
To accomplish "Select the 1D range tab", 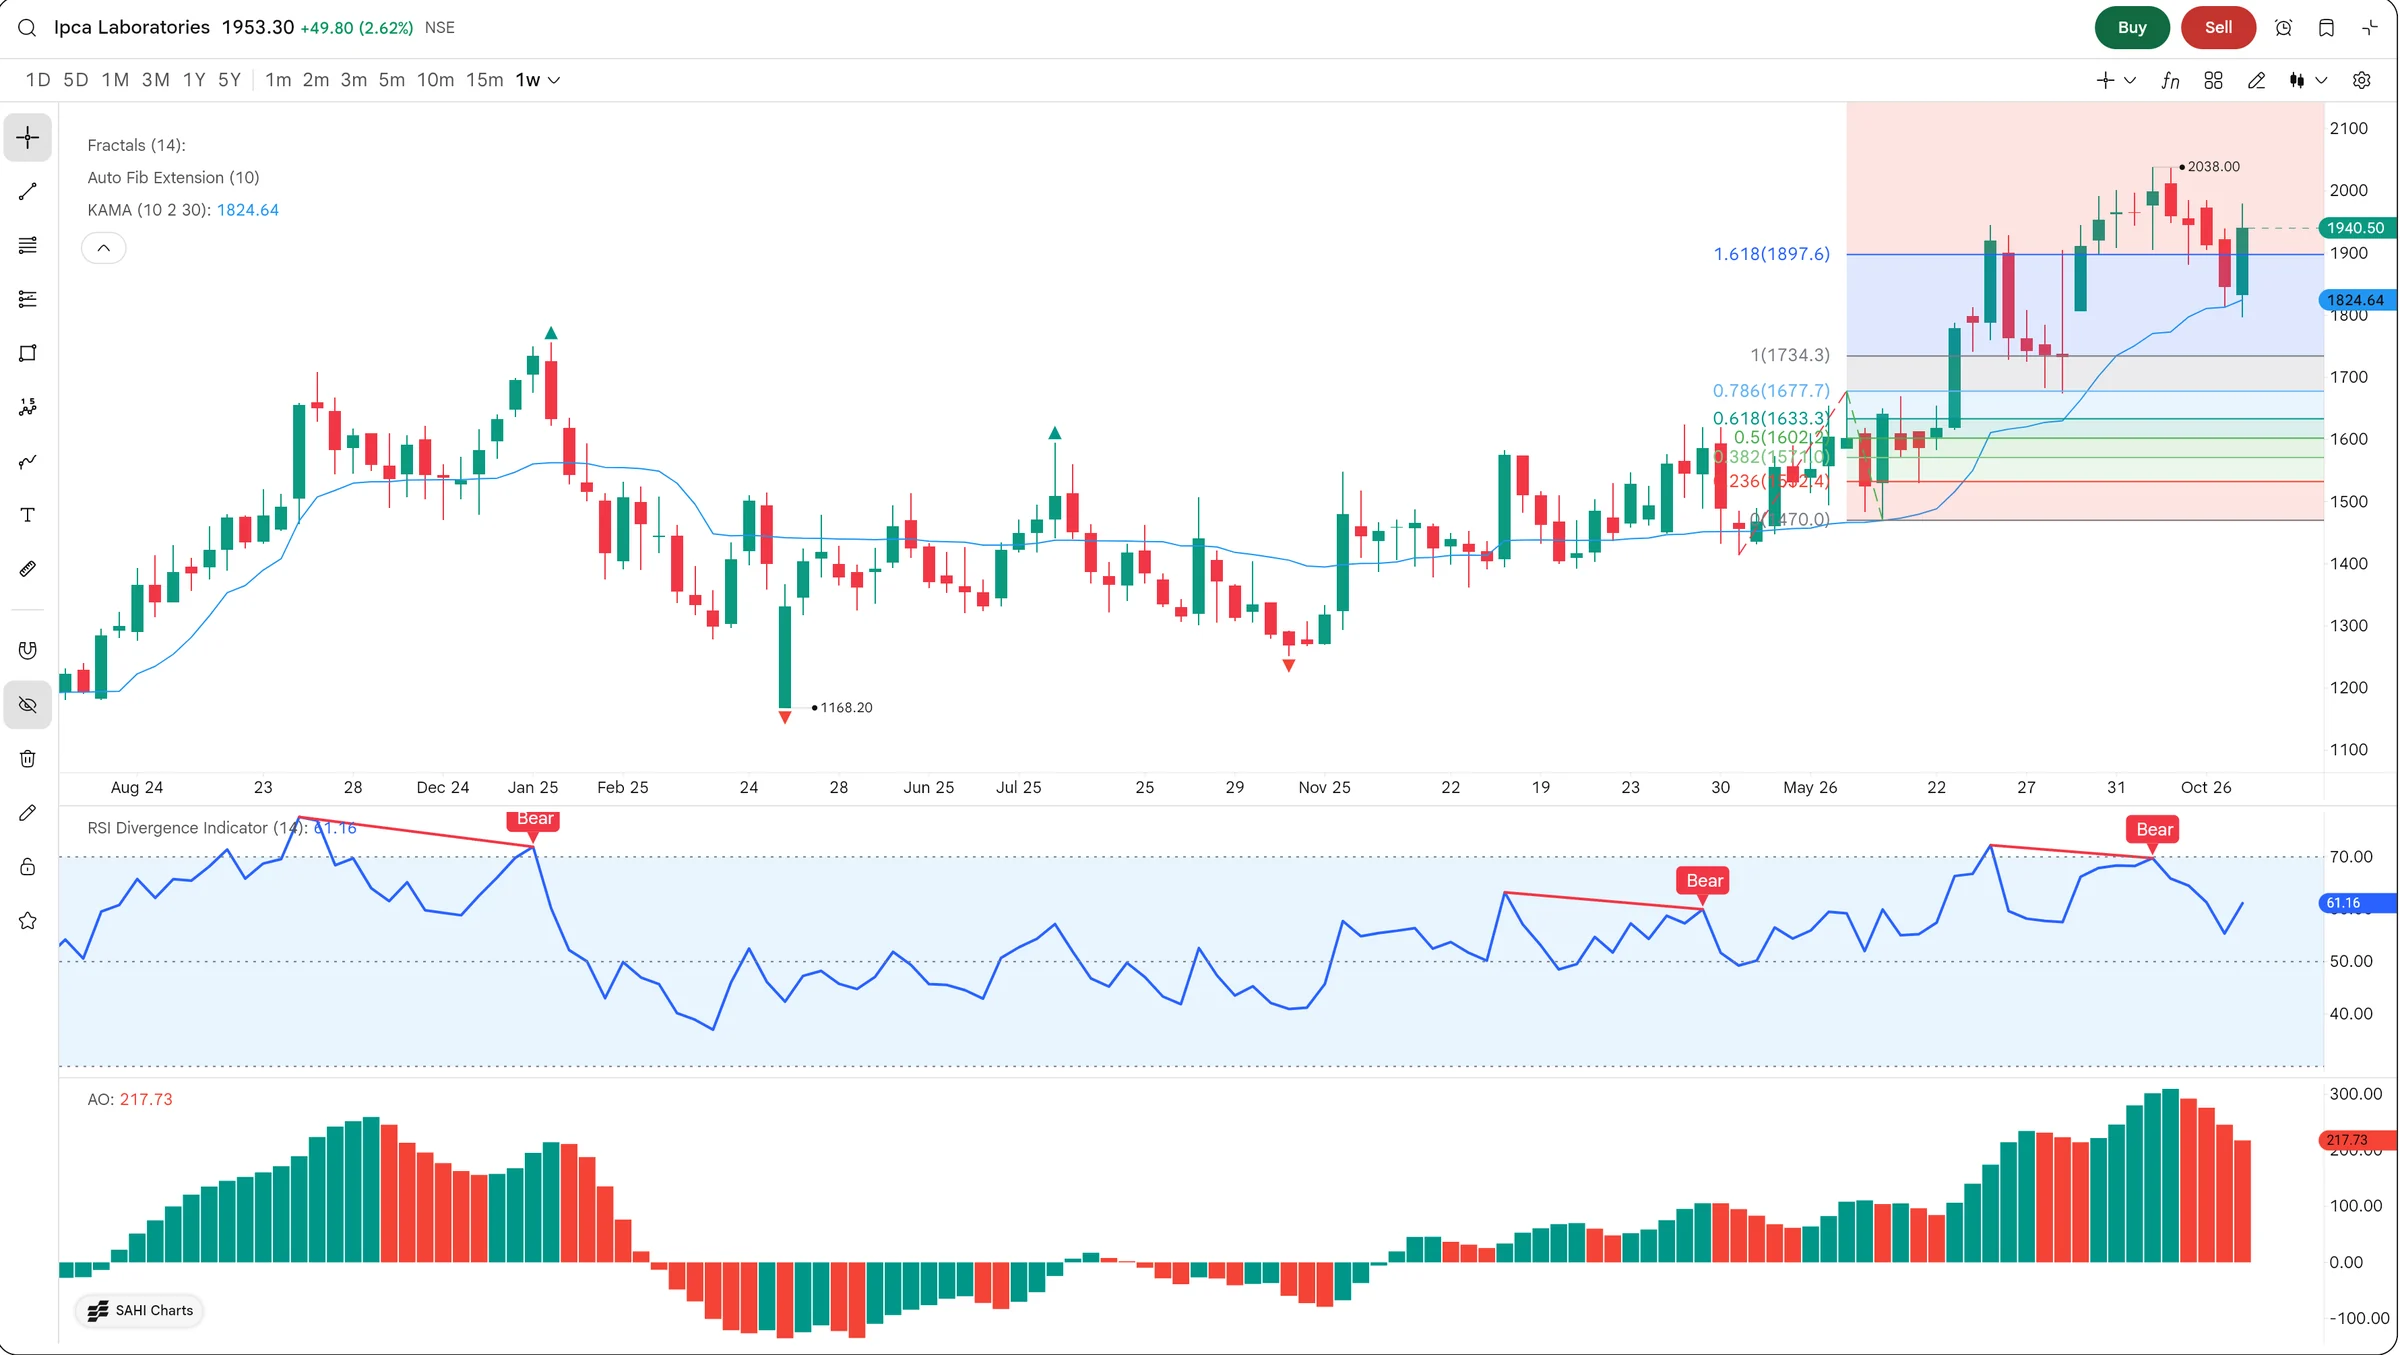I will (38, 80).
